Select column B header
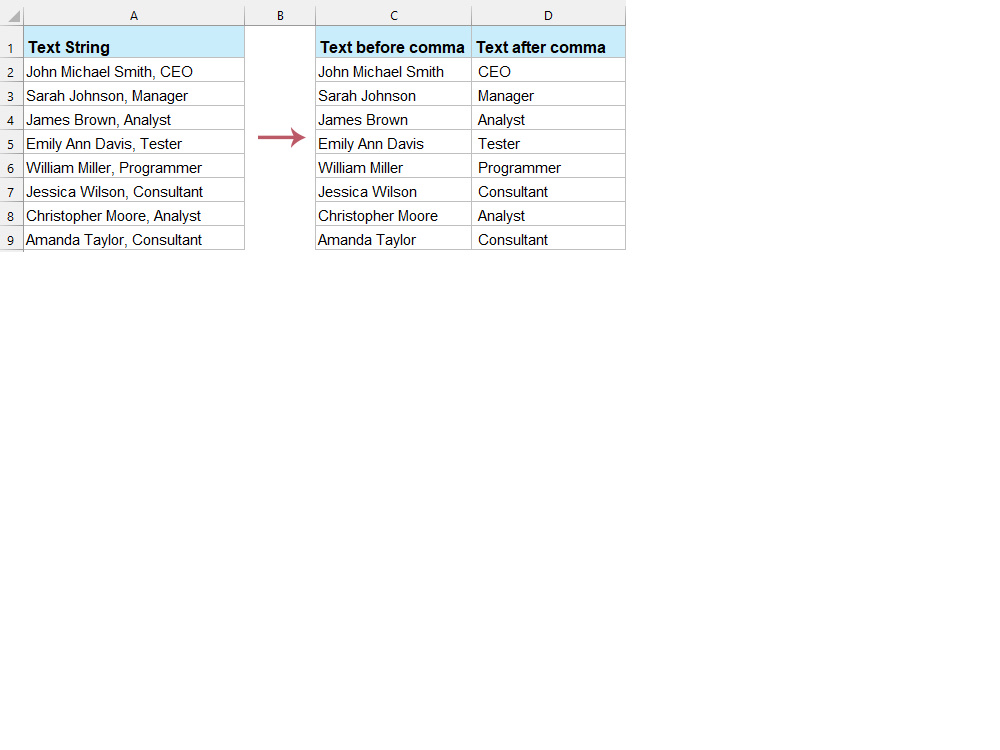 tap(280, 16)
